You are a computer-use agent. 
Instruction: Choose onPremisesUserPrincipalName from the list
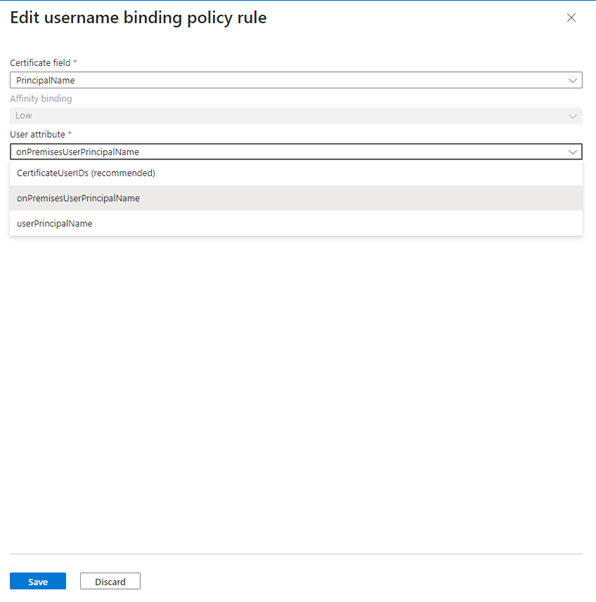pyautogui.click(x=296, y=198)
